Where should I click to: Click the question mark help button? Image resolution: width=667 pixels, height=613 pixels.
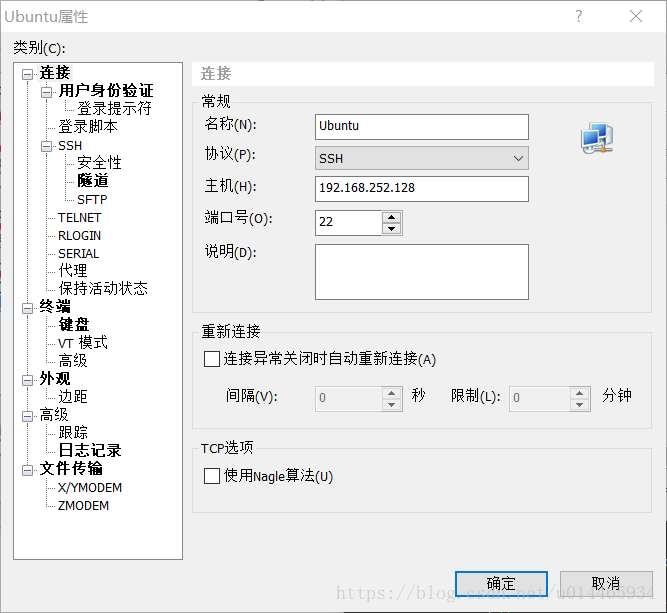point(579,16)
